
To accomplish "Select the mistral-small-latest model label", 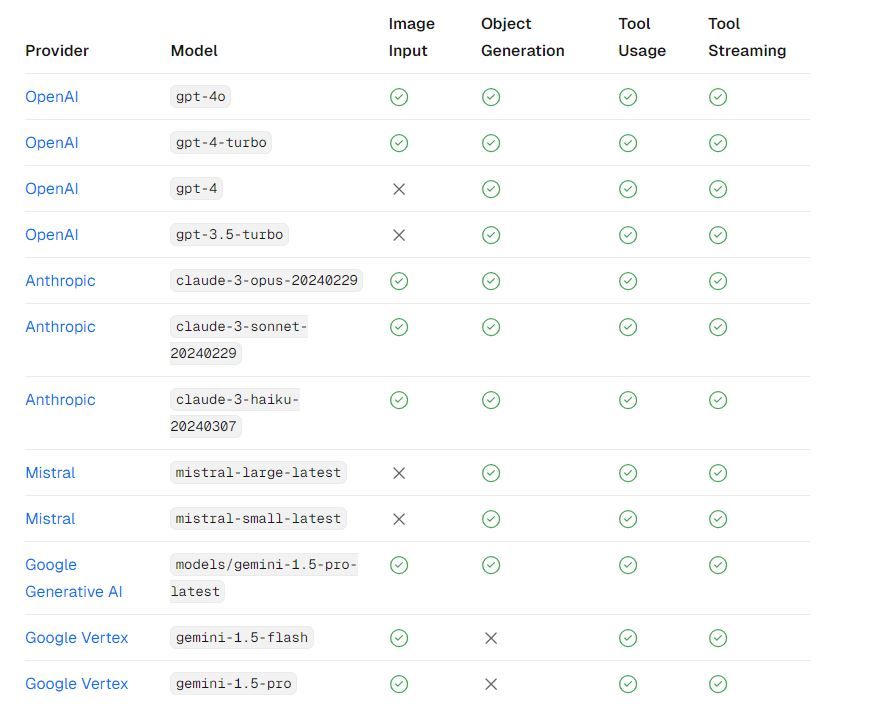I will 258,518.
